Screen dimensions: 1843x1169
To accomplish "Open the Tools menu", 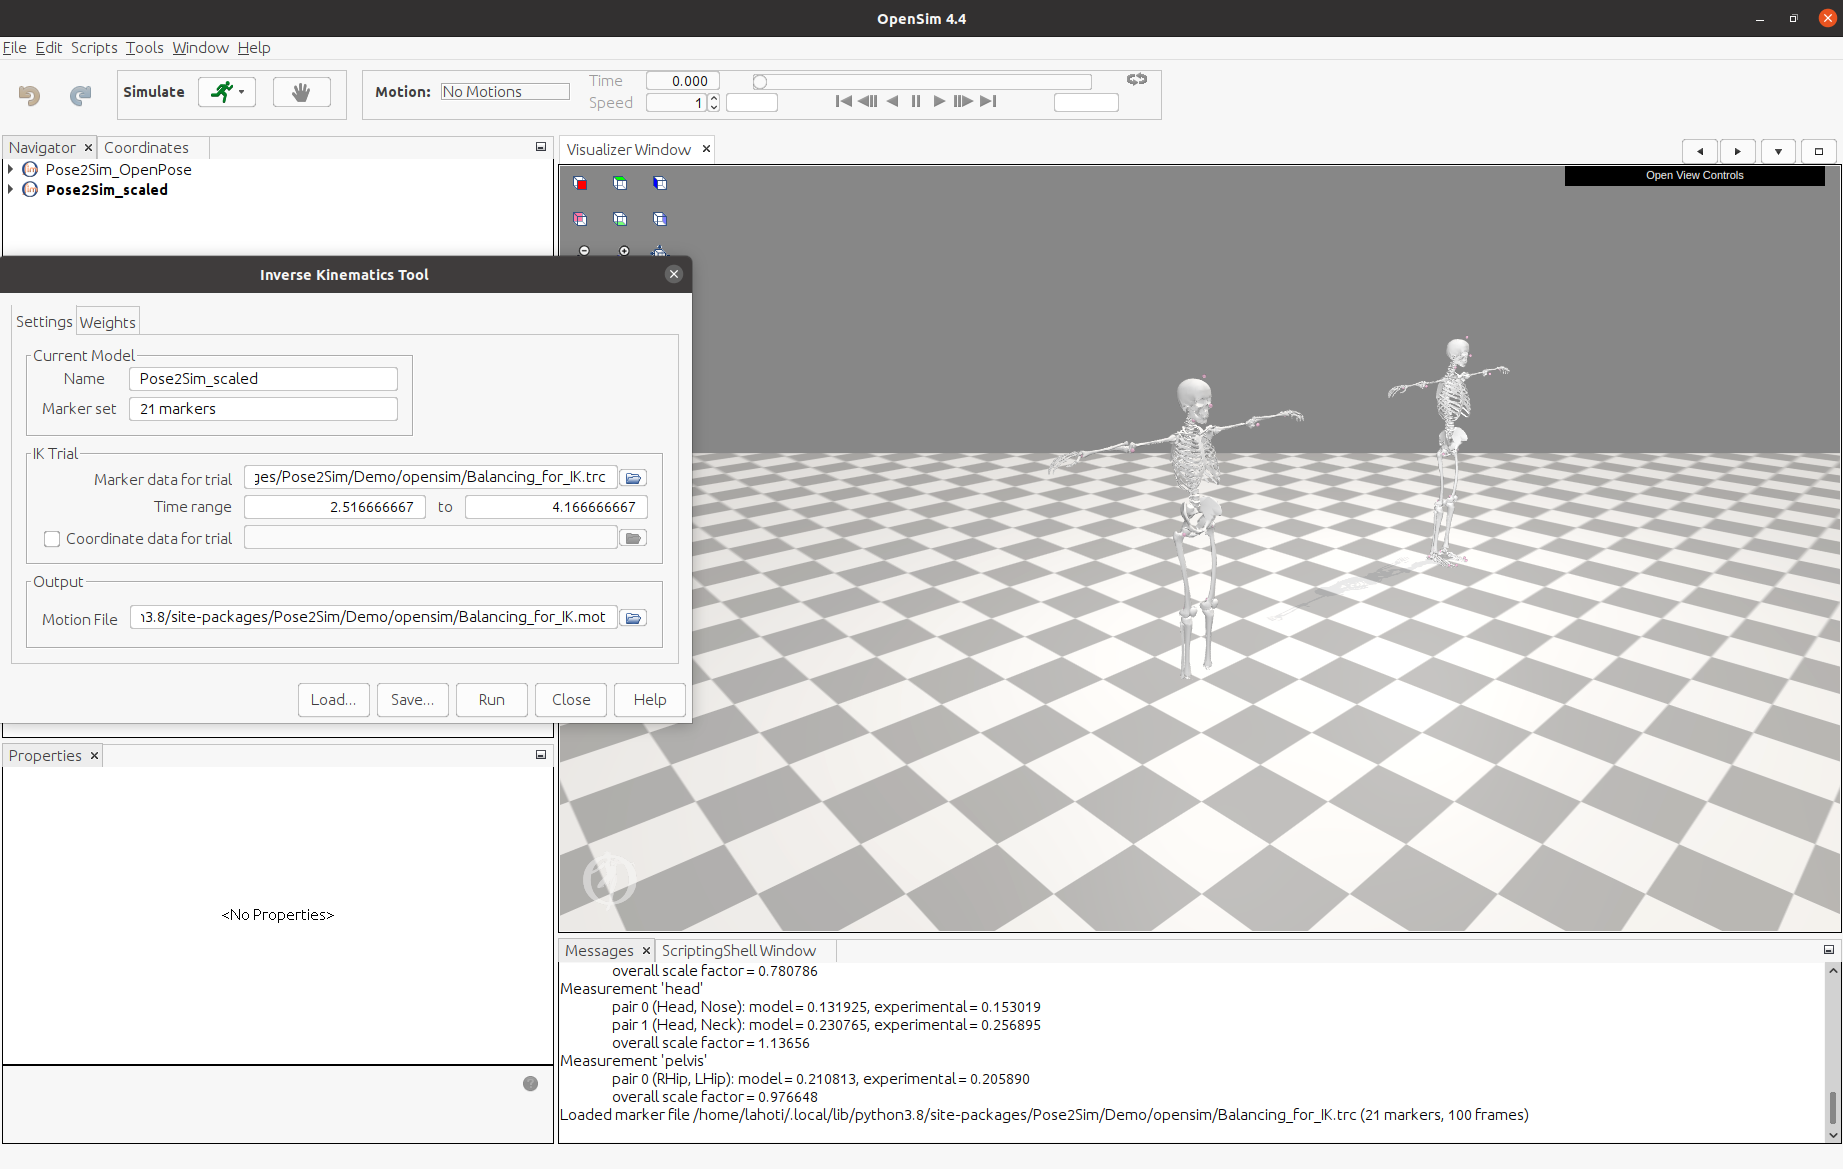I will click(144, 47).
